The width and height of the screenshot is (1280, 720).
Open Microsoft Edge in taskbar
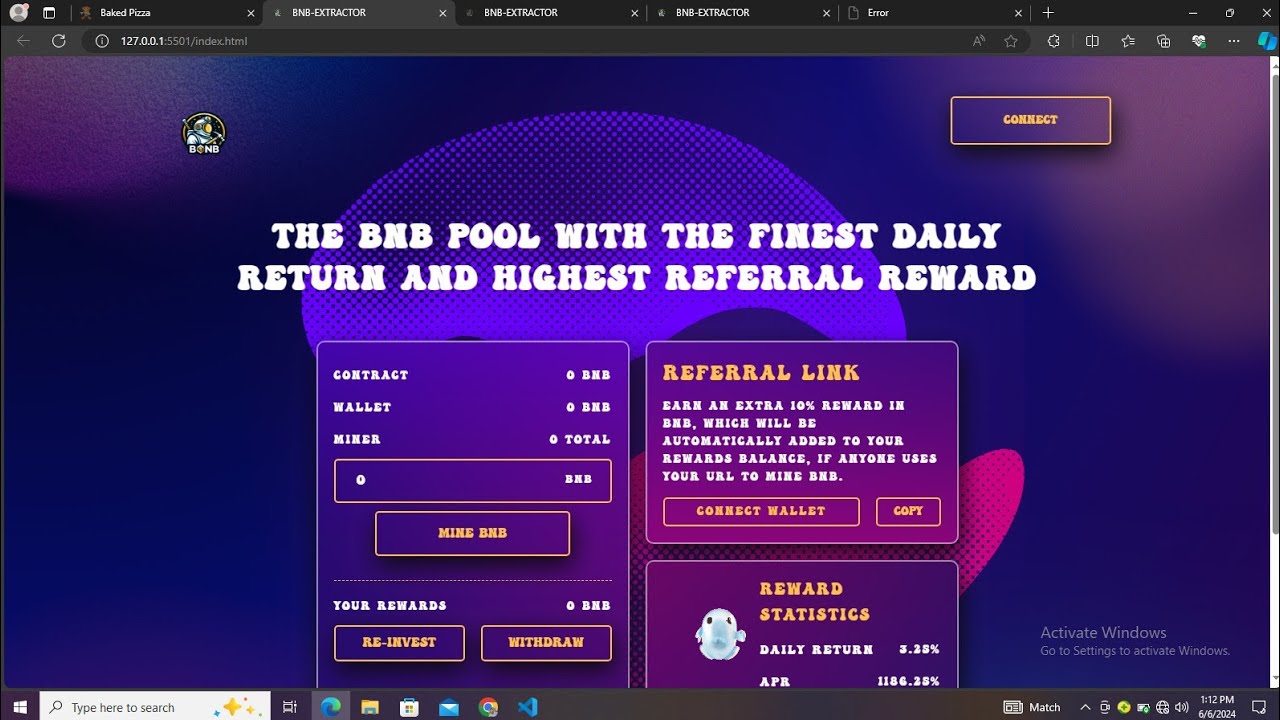(330, 707)
